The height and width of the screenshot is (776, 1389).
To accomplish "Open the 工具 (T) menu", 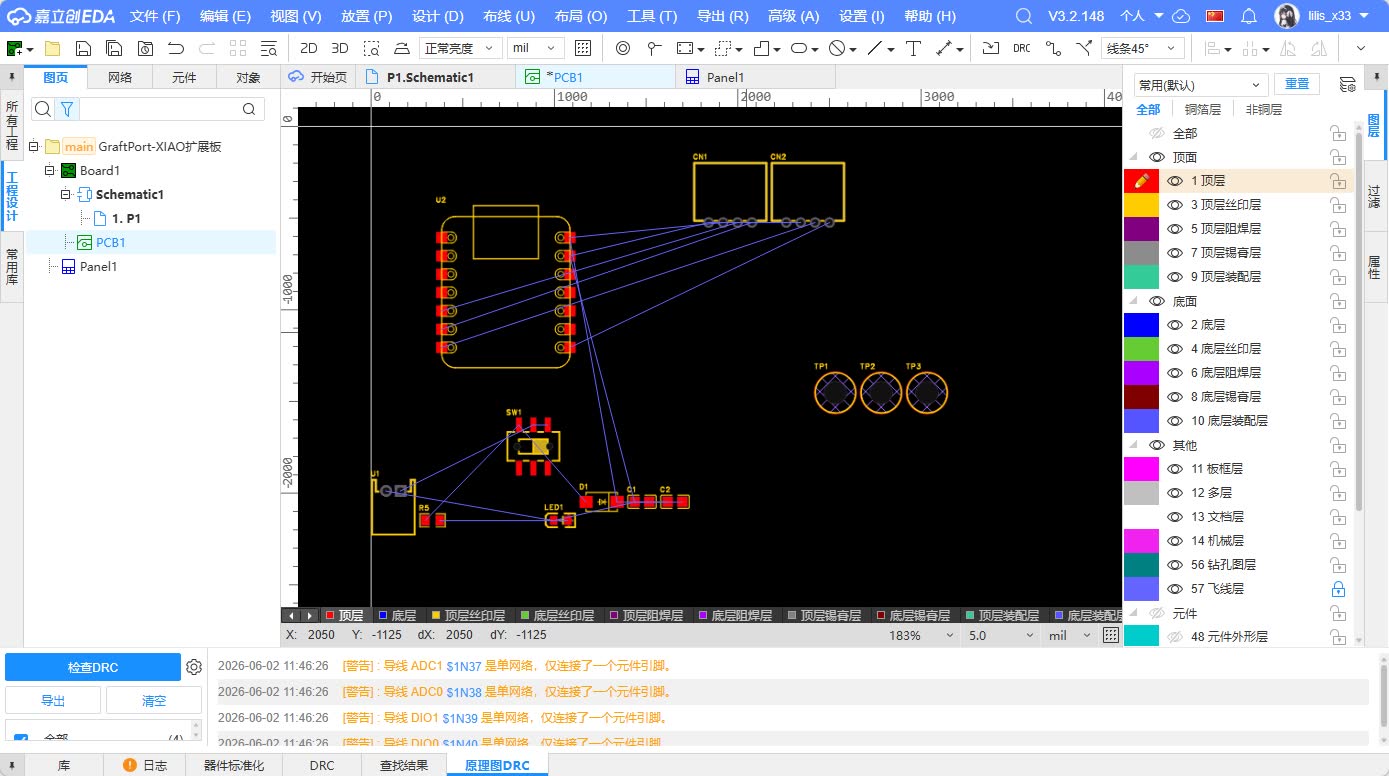I will [x=652, y=16].
